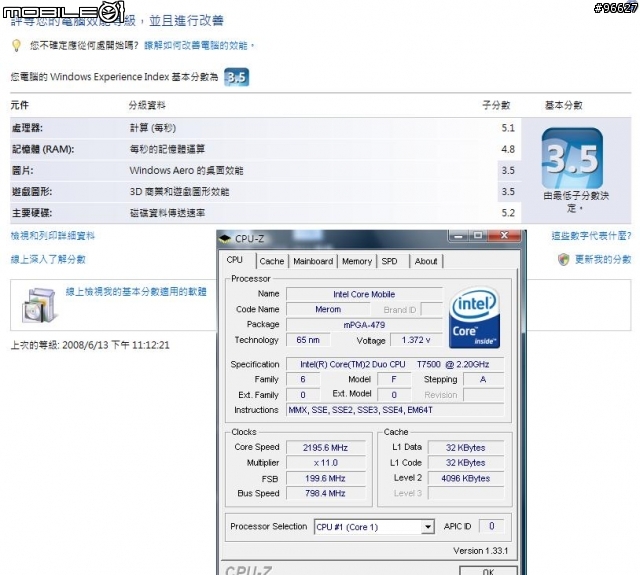The height and width of the screenshot is (575, 640).
Task: Click the 遊戲圖形 row subscore 3.5
Action: tap(508, 192)
